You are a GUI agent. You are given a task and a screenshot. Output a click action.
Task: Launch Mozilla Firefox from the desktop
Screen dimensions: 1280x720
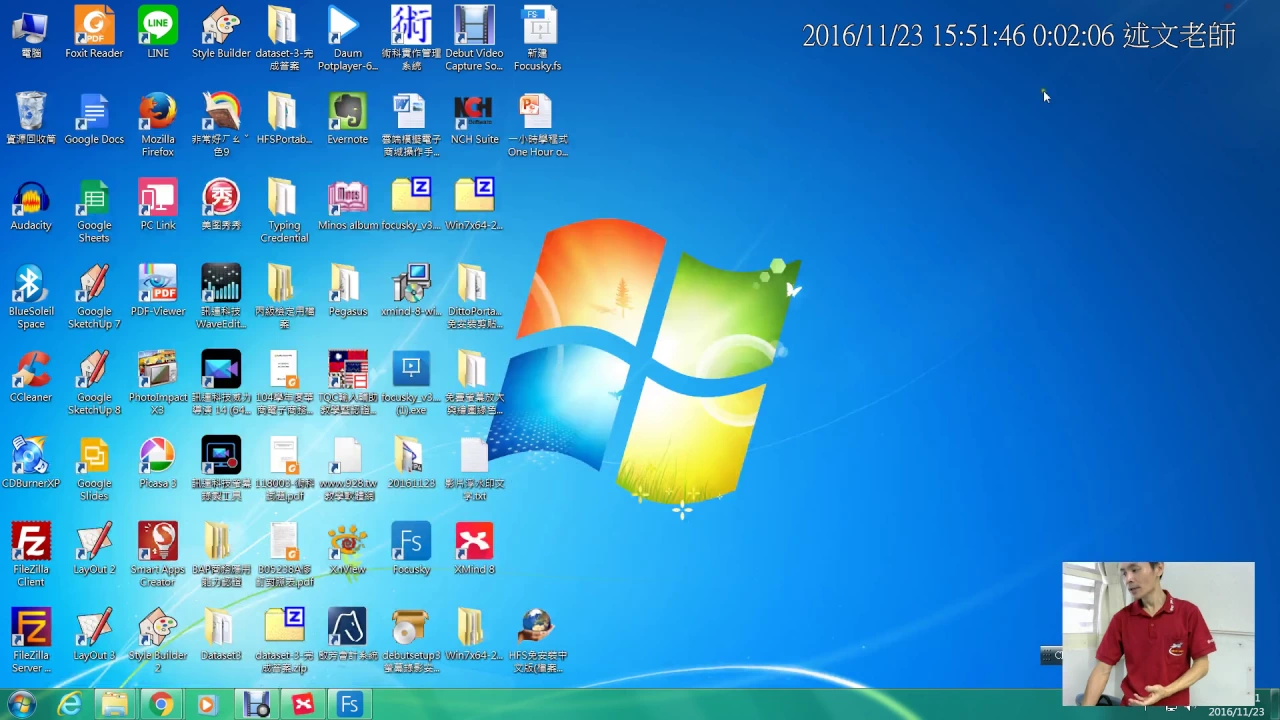point(158,124)
